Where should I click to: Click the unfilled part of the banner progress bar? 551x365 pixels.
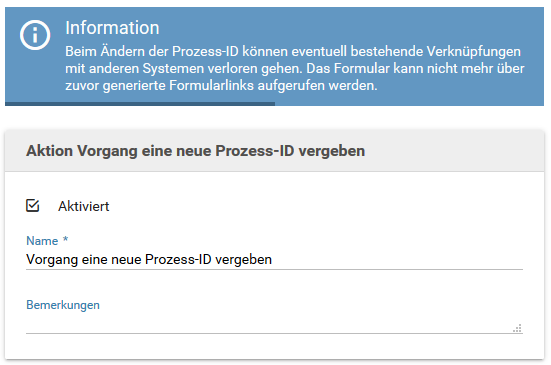(x=409, y=104)
